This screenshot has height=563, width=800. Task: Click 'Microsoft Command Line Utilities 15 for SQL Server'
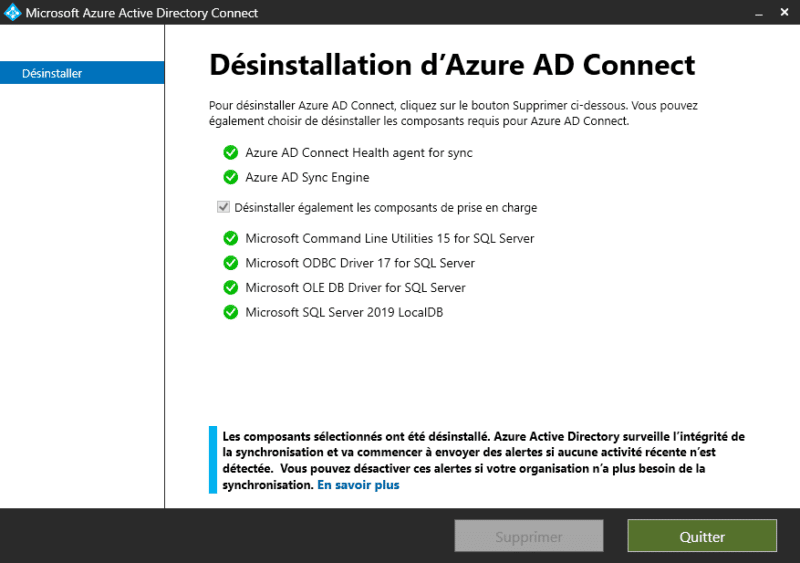[x=390, y=238]
